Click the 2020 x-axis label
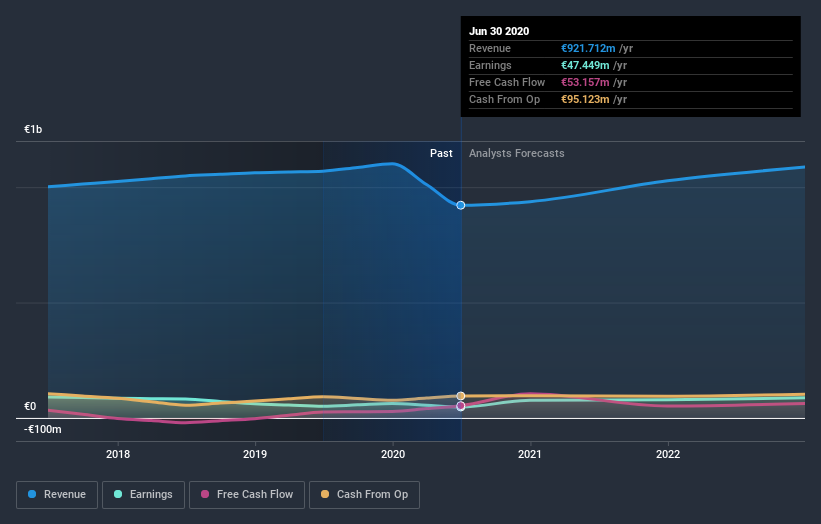Image resolution: width=821 pixels, height=524 pixels. (393, 454)
